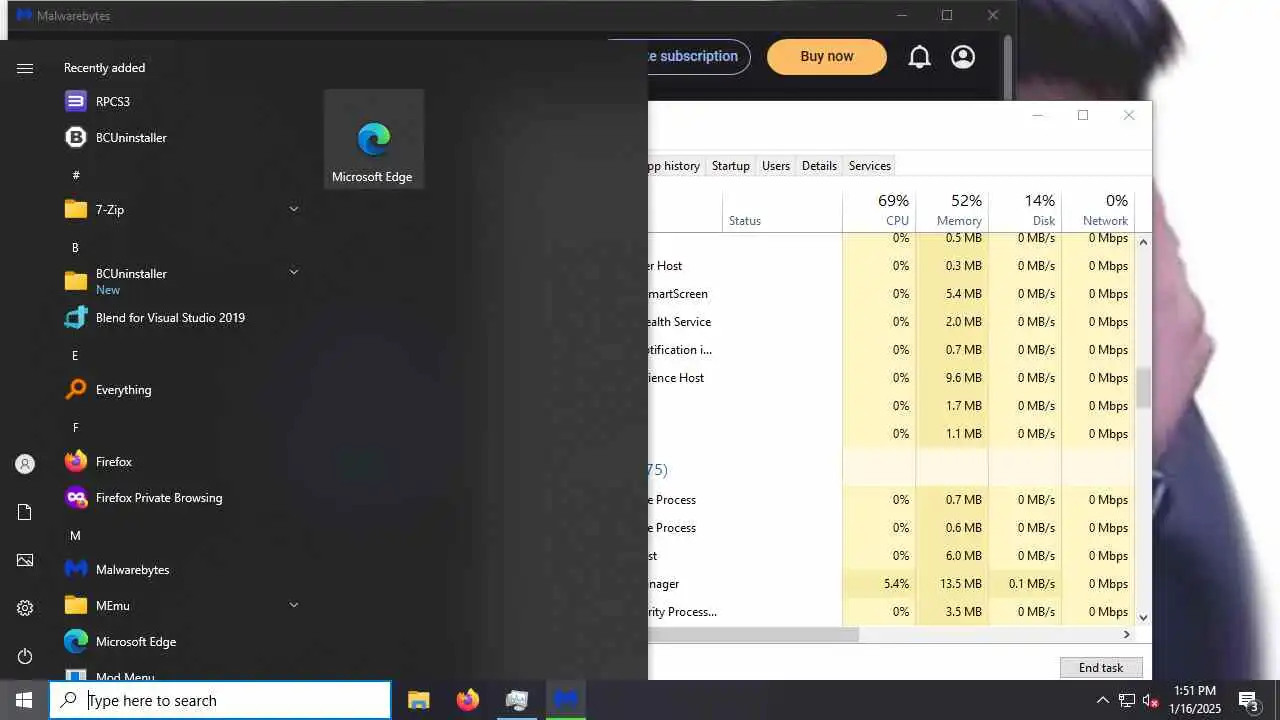
Task: Select the 13.5 MB memory cell
Action: pyautogui.click(x=952, y=584)
